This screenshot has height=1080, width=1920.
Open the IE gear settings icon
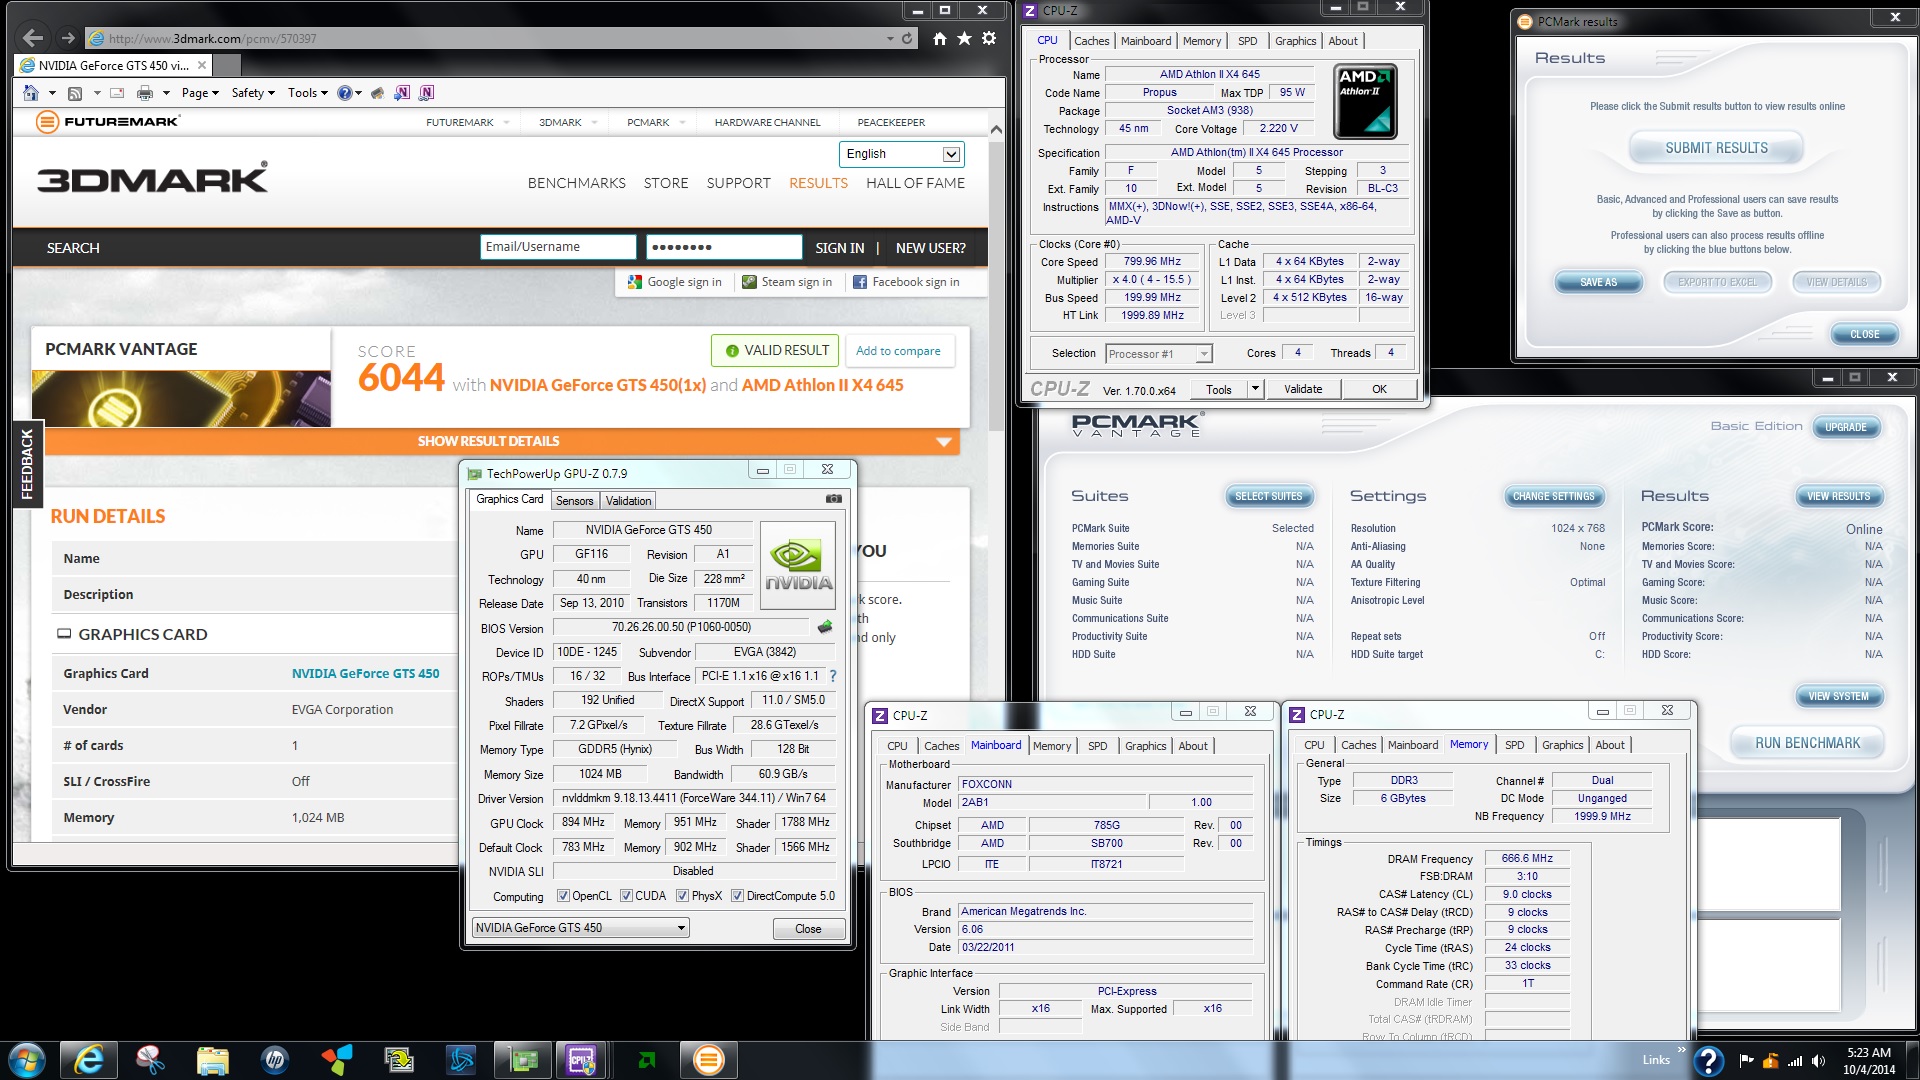(989, 38)
